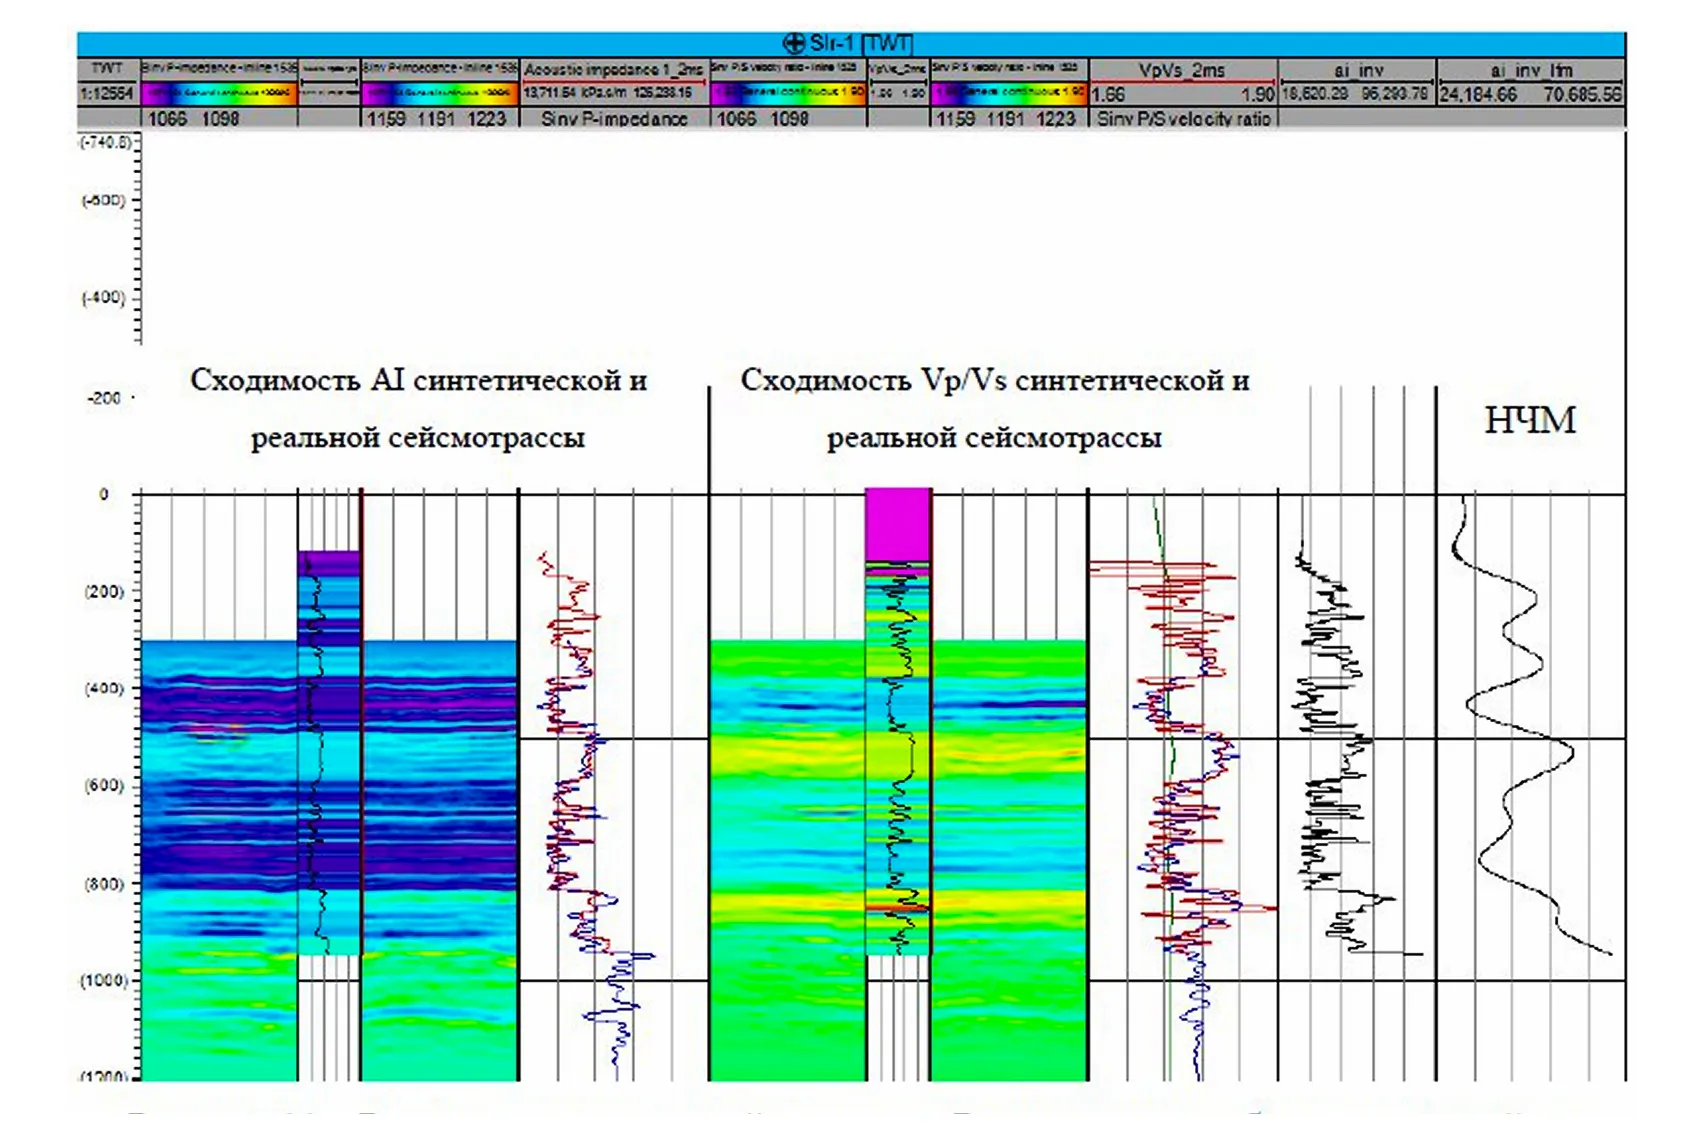Screen dimensions: 1707x1139
Task: Select the ai_inv track header
Action: 1357,70
